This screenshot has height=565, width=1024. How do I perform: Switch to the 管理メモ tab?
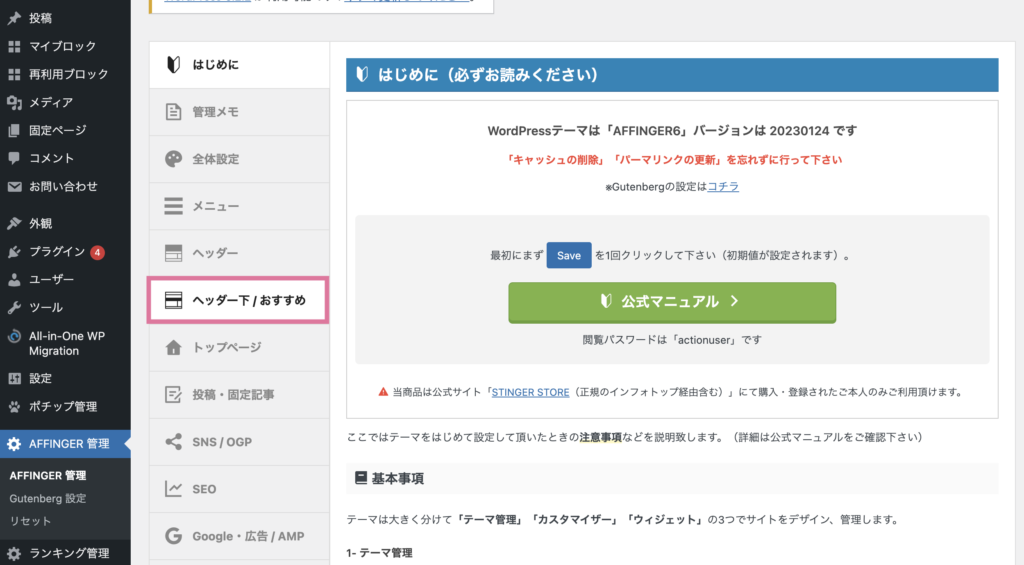[239, 112]
